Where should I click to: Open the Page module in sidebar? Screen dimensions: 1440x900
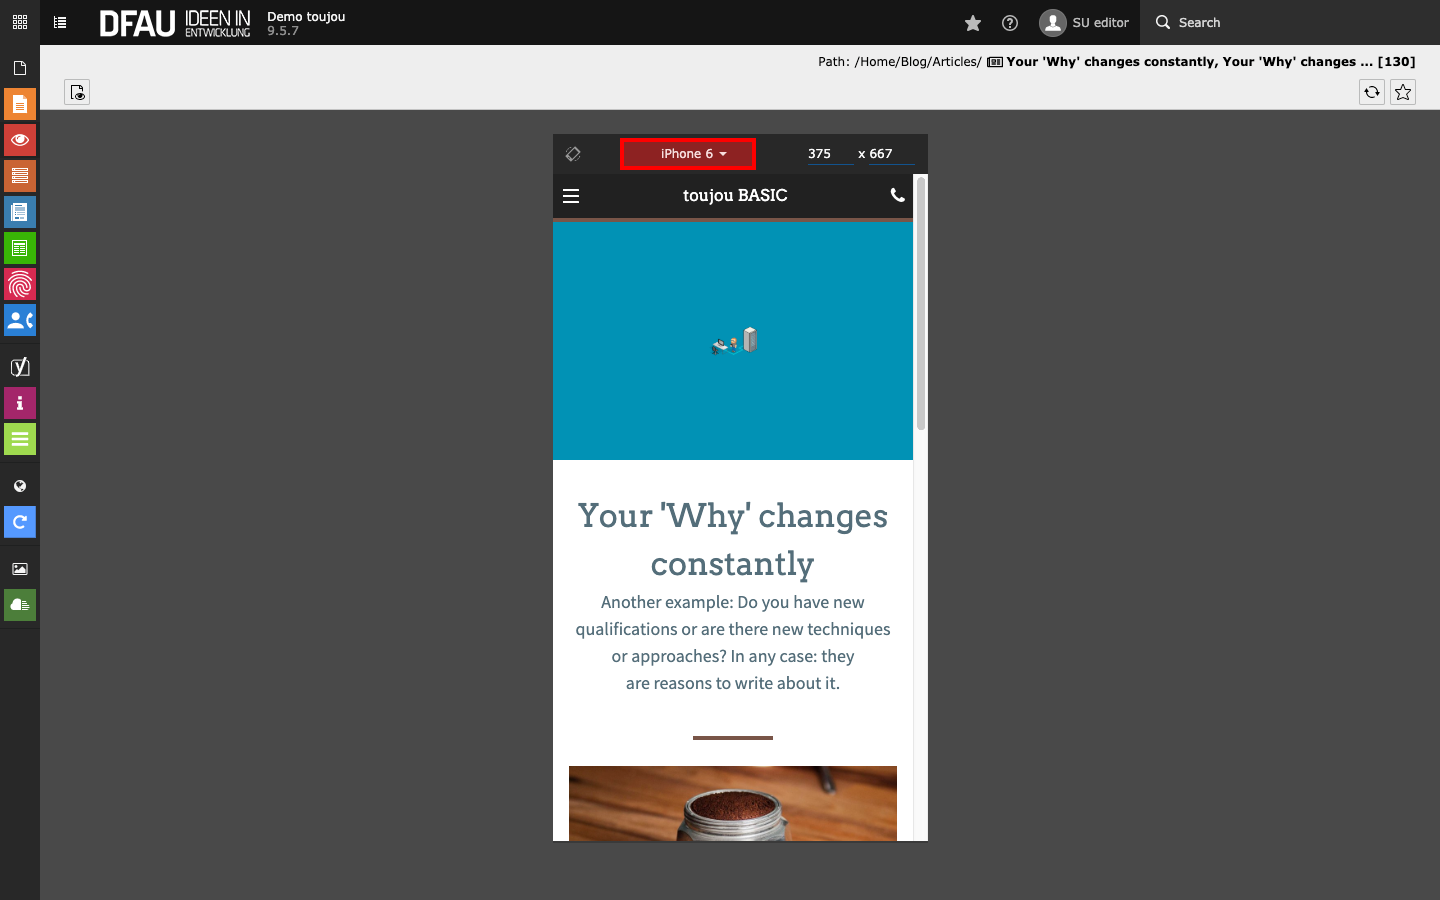tap(20, 104)
